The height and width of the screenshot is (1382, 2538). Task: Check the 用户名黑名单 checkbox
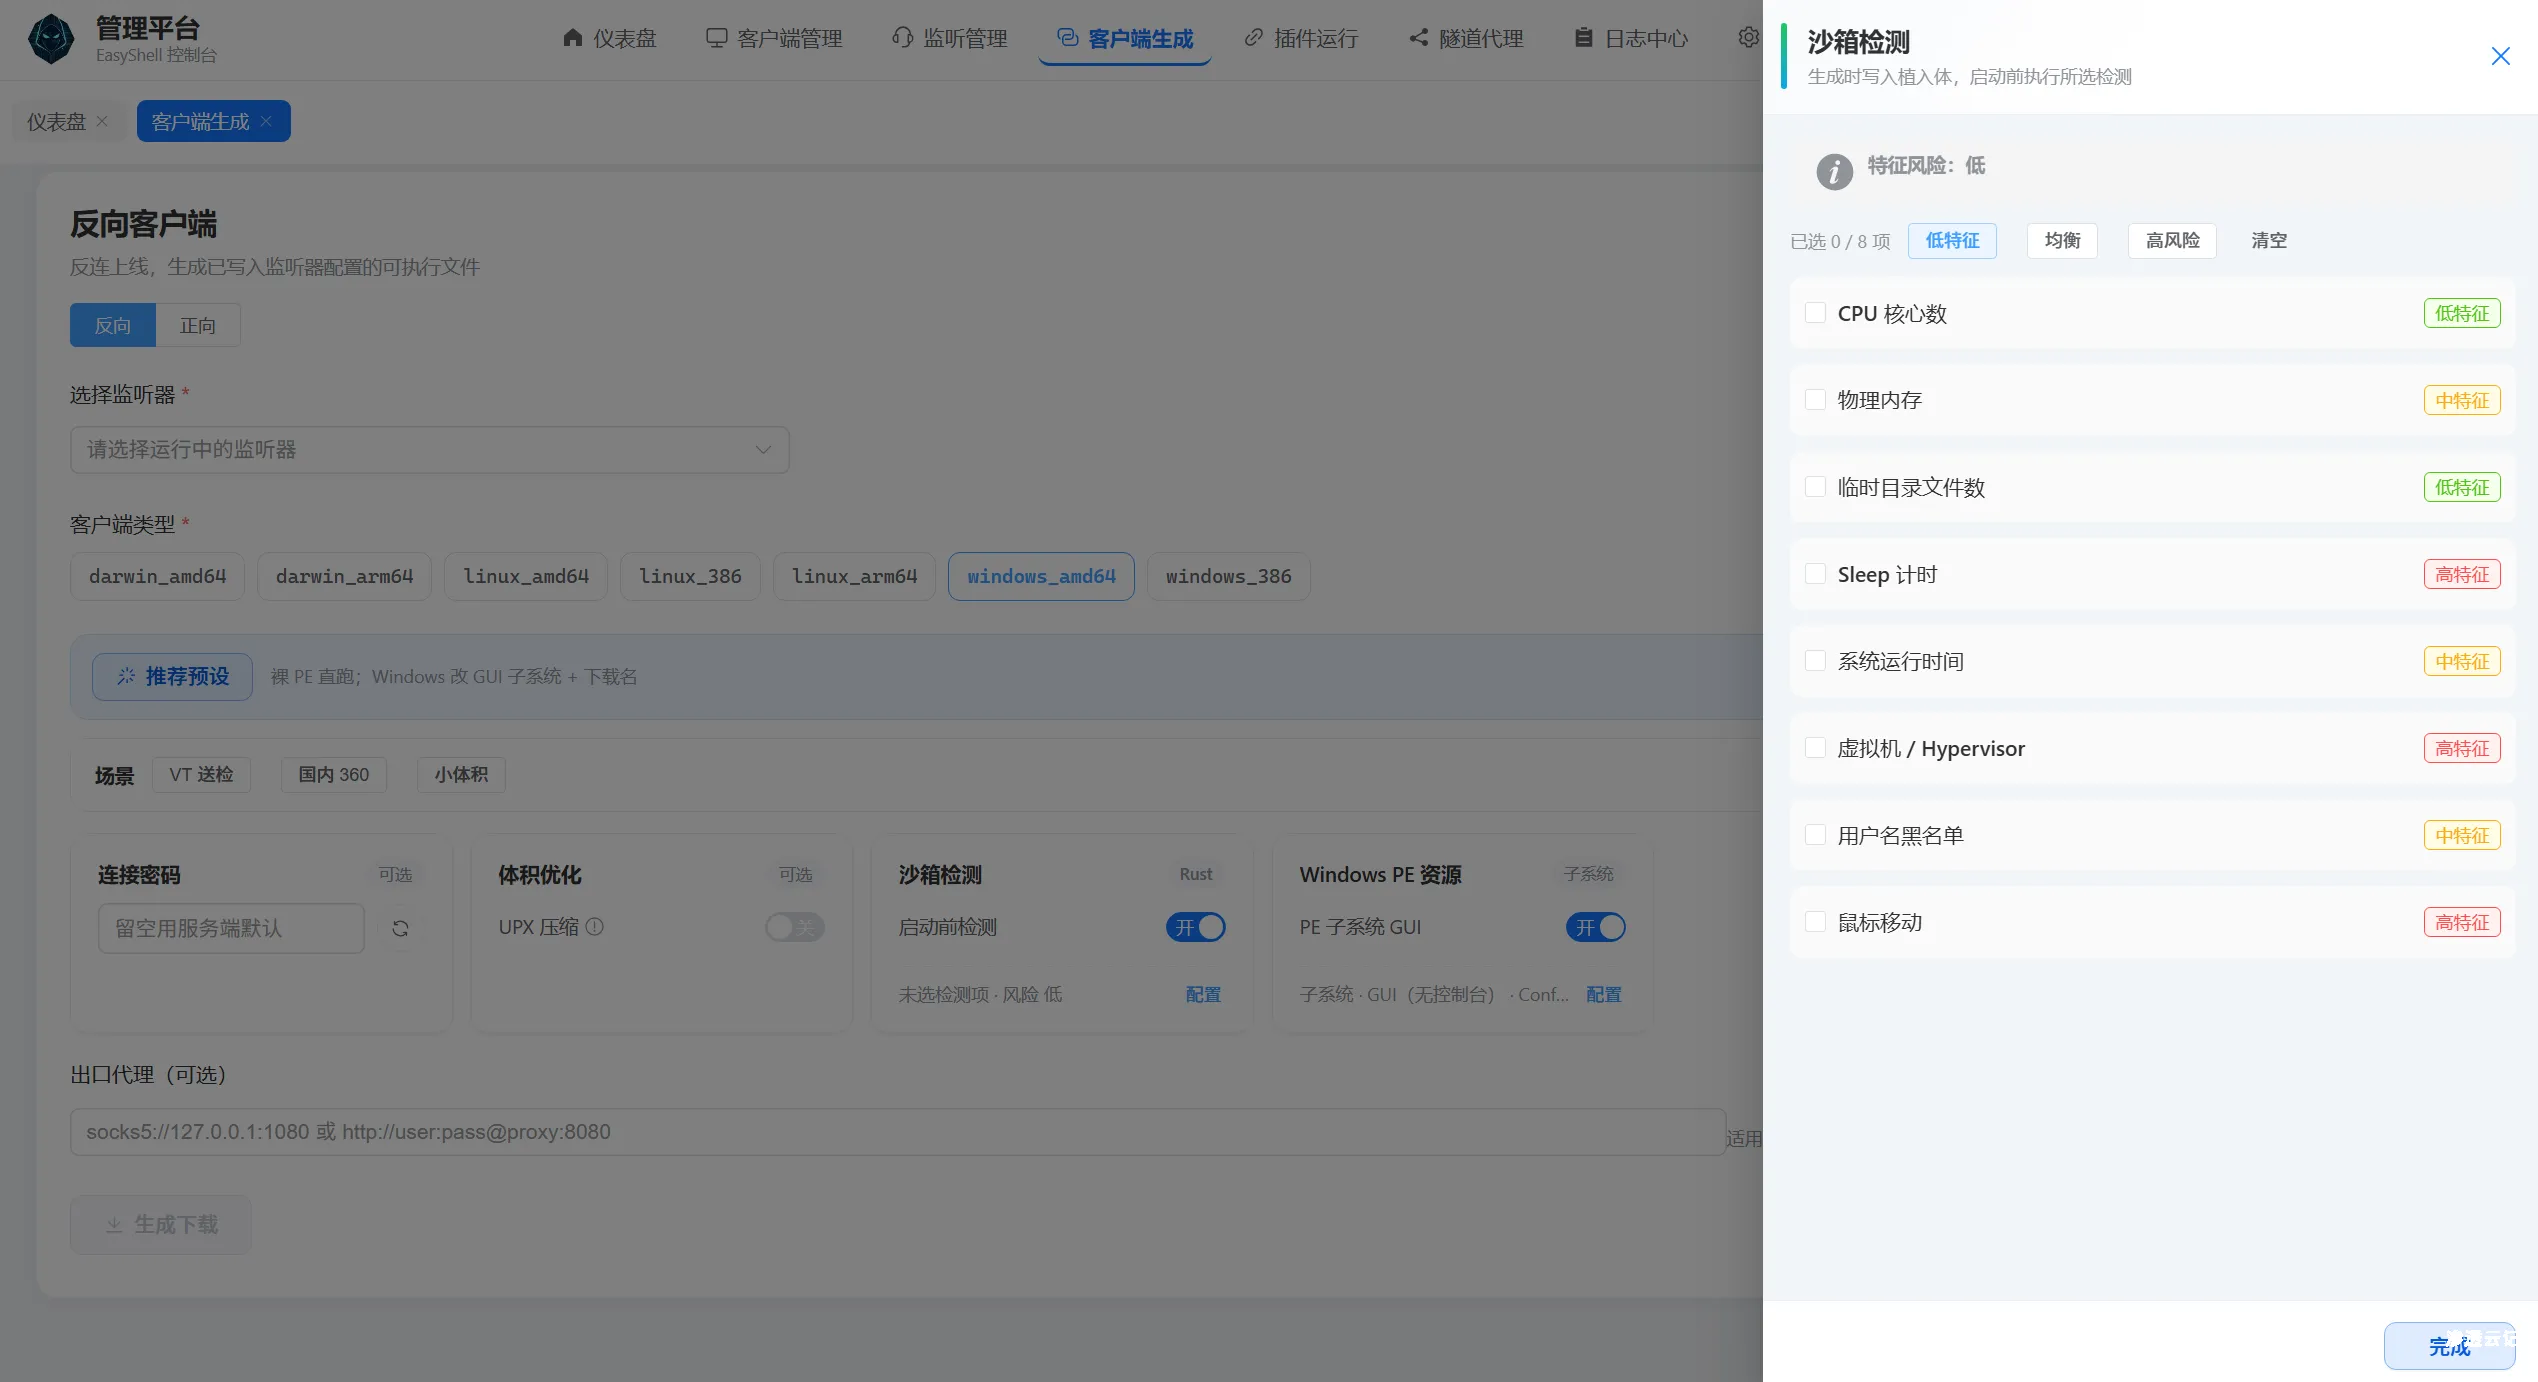1815,835
